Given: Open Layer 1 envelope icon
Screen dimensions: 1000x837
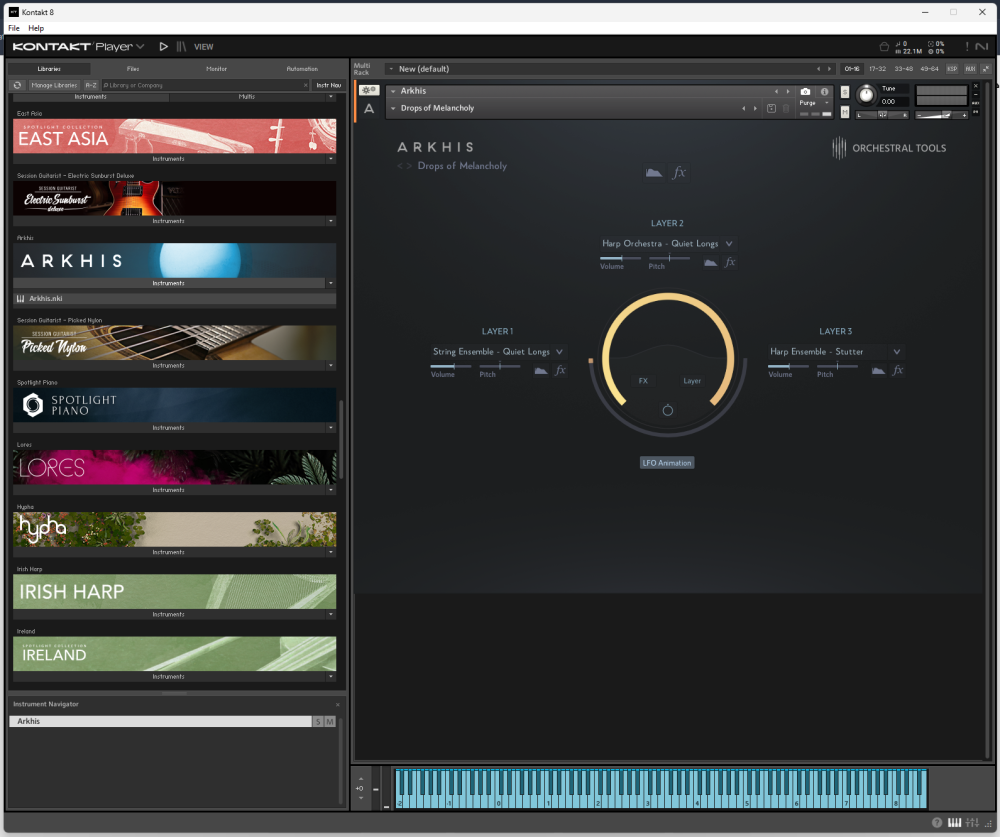Looking at the screenshot, I should coord(541,371).
